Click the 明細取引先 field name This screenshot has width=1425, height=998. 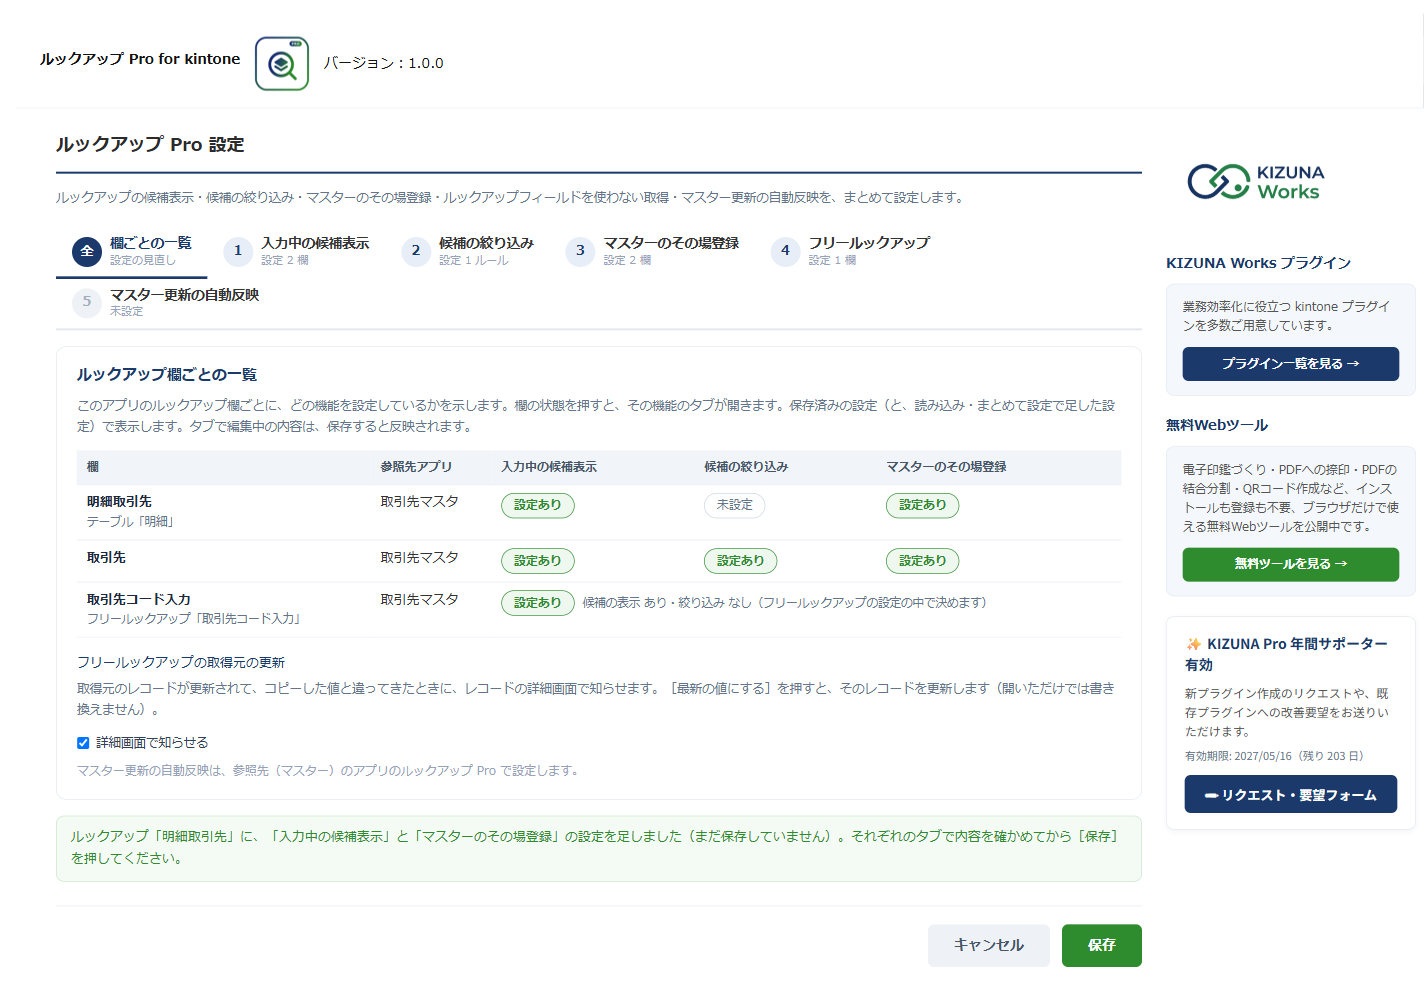(119, 502)
